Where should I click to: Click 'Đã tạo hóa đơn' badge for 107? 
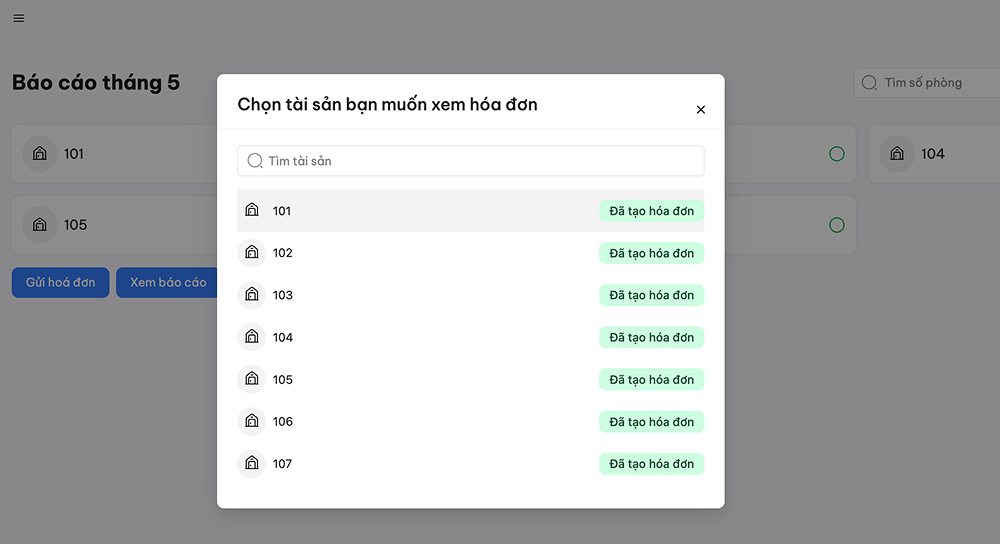[651, 464]
